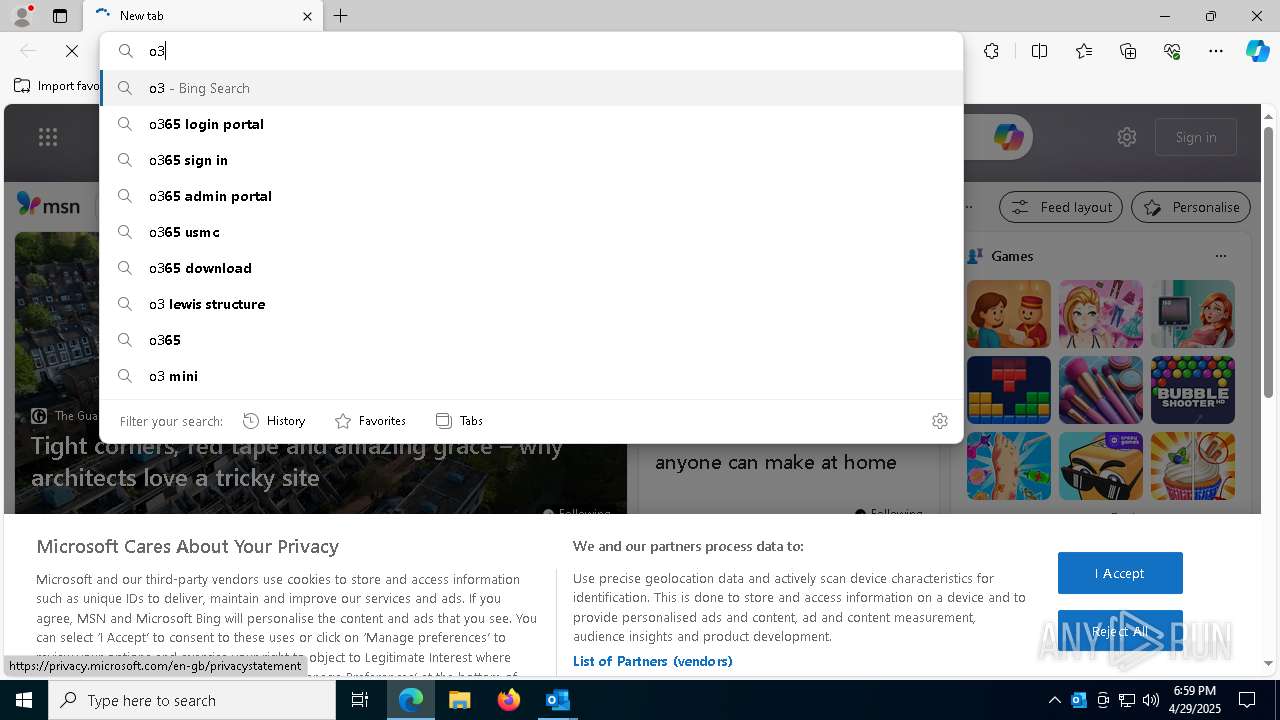
Task: Show hidden tray icons chevron
Action: [1054, 700]
